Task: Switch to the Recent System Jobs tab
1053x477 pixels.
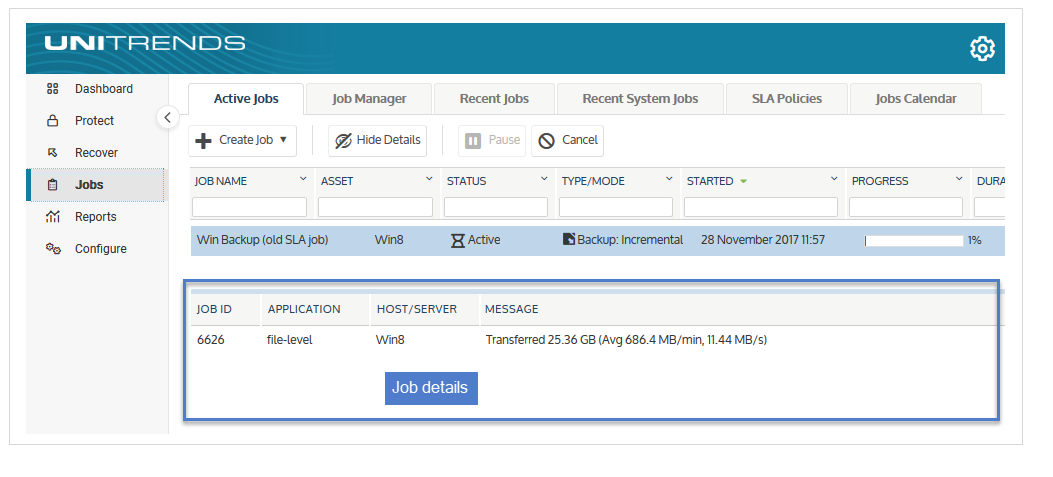Action: coord(640,99)
